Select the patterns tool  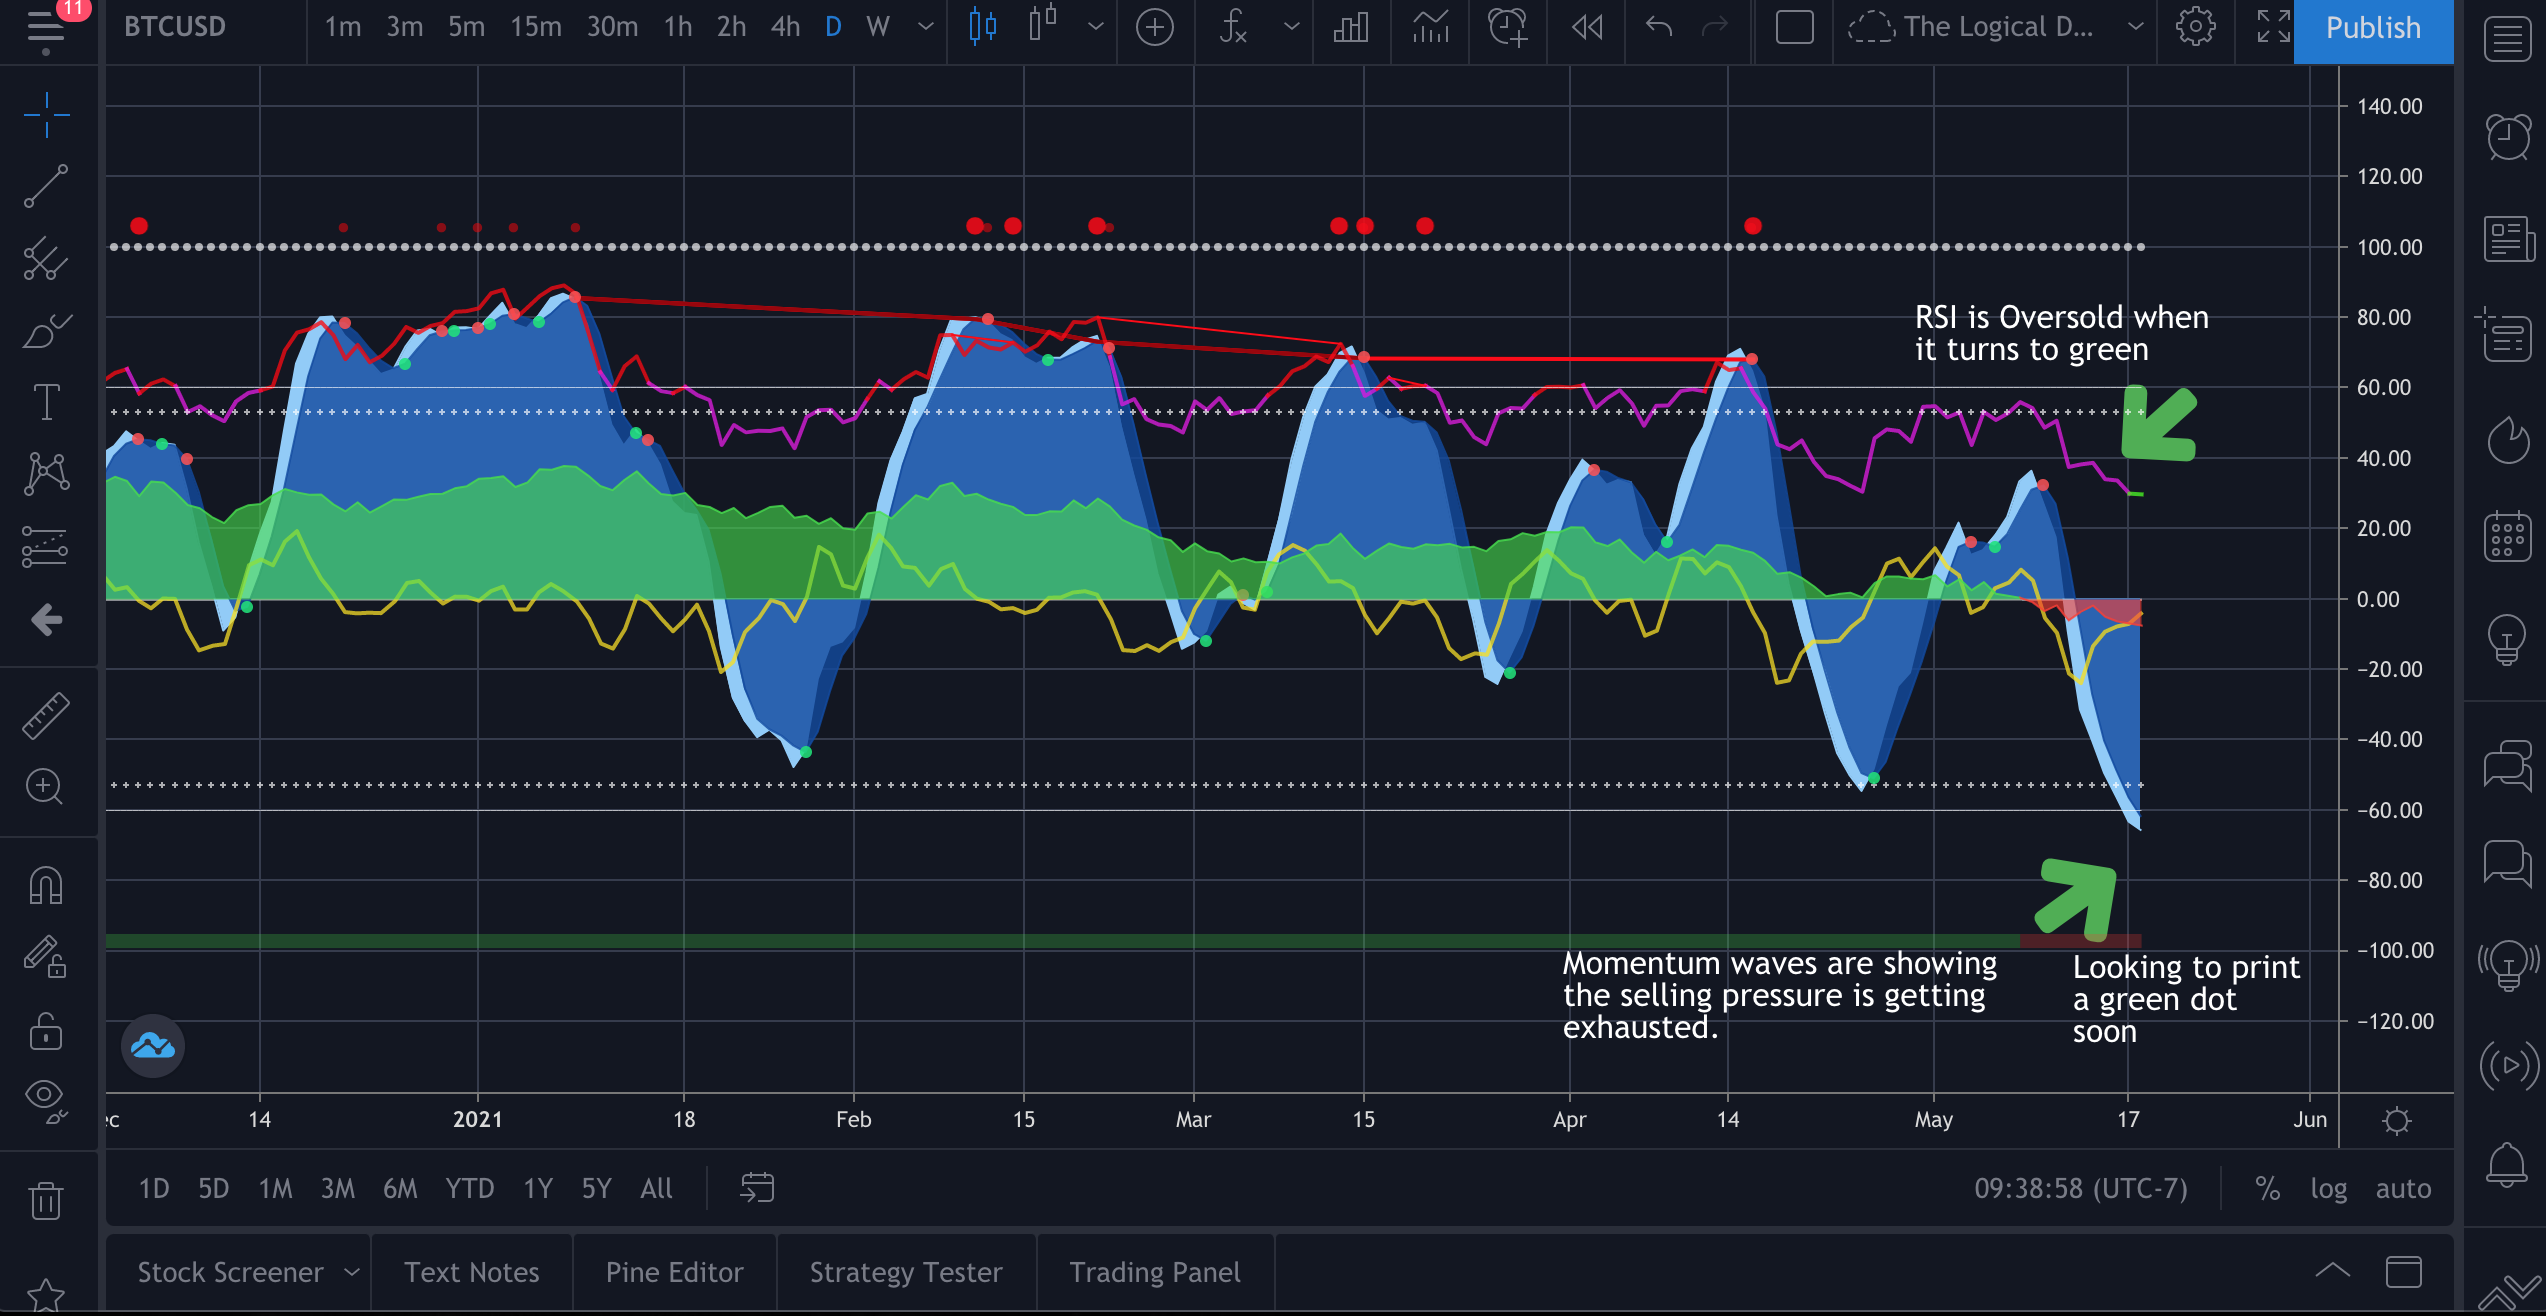(x=46, y=473)
